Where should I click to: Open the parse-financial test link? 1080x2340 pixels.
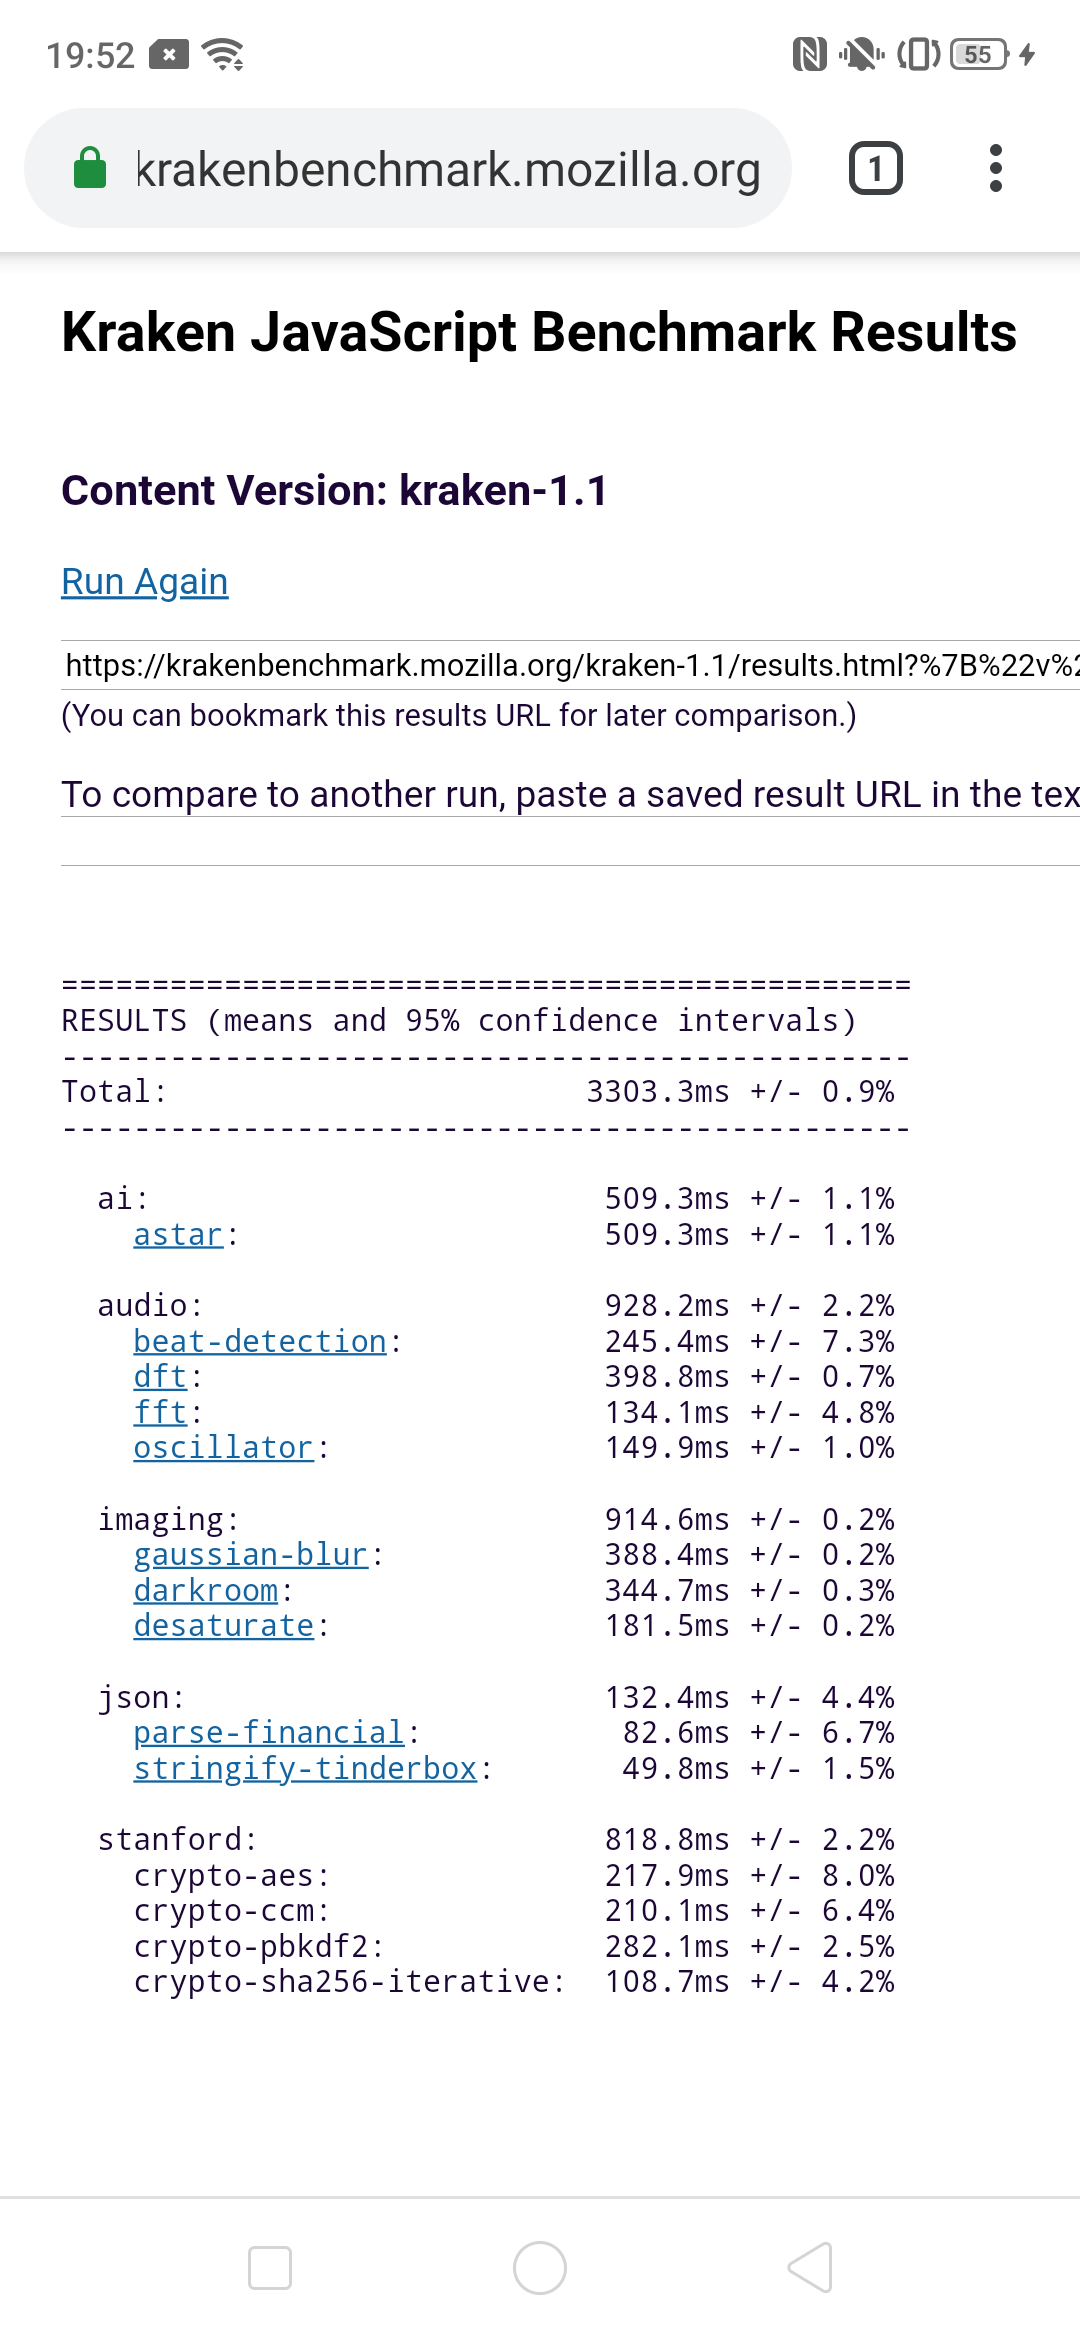(269, 1732)
